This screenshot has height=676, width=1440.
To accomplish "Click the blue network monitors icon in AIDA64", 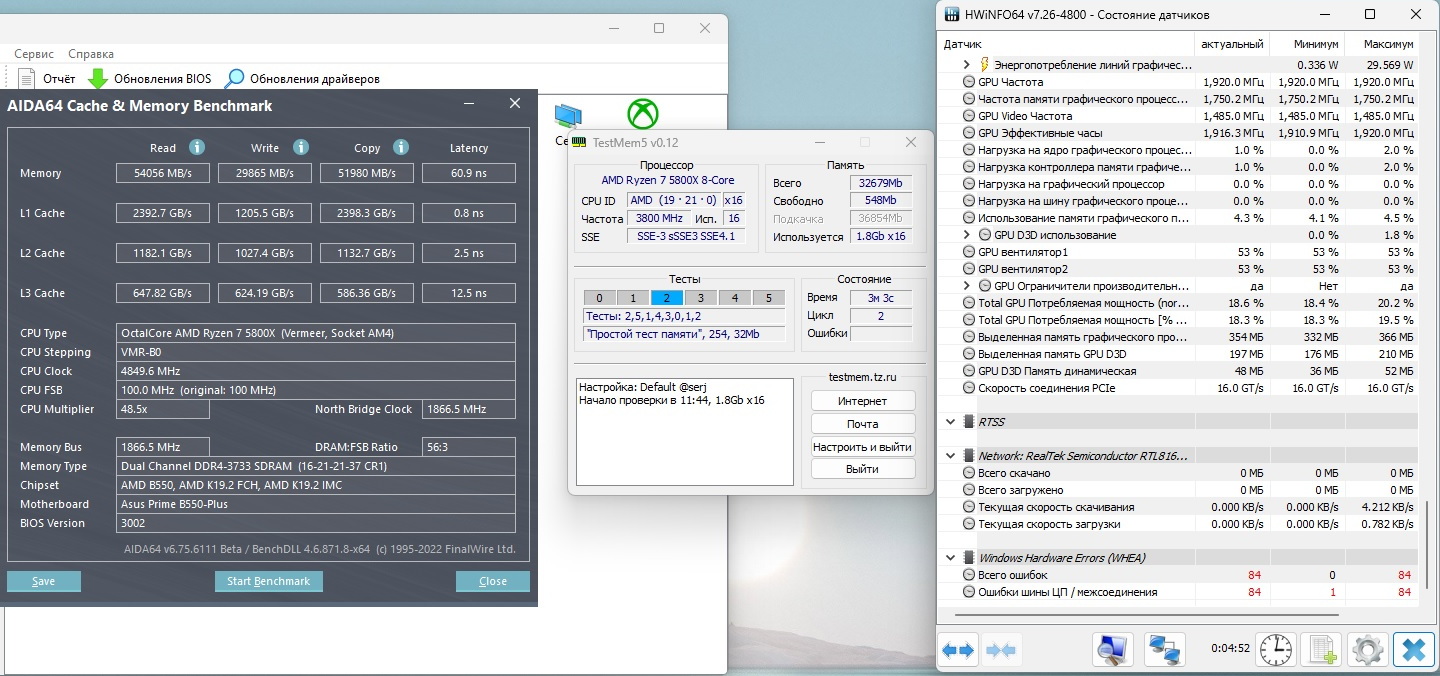I will click(x=568, y=116).
